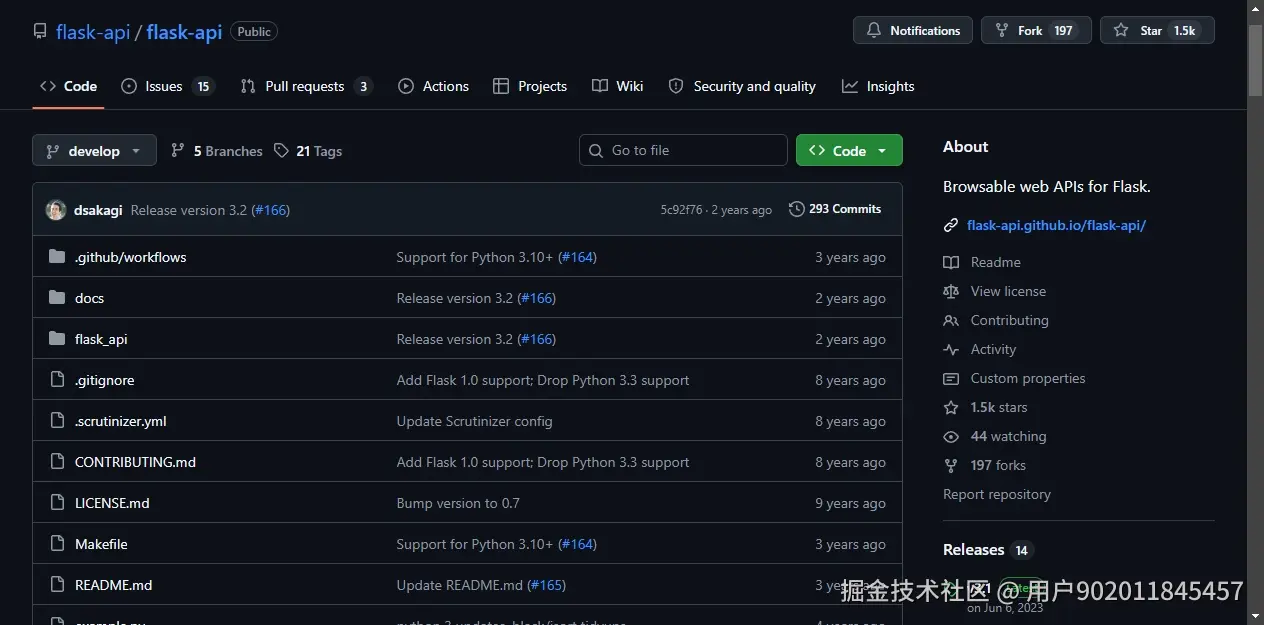
Task: Click file icon for .scrutinizer.yml
Action: click(x=57, y=421)
